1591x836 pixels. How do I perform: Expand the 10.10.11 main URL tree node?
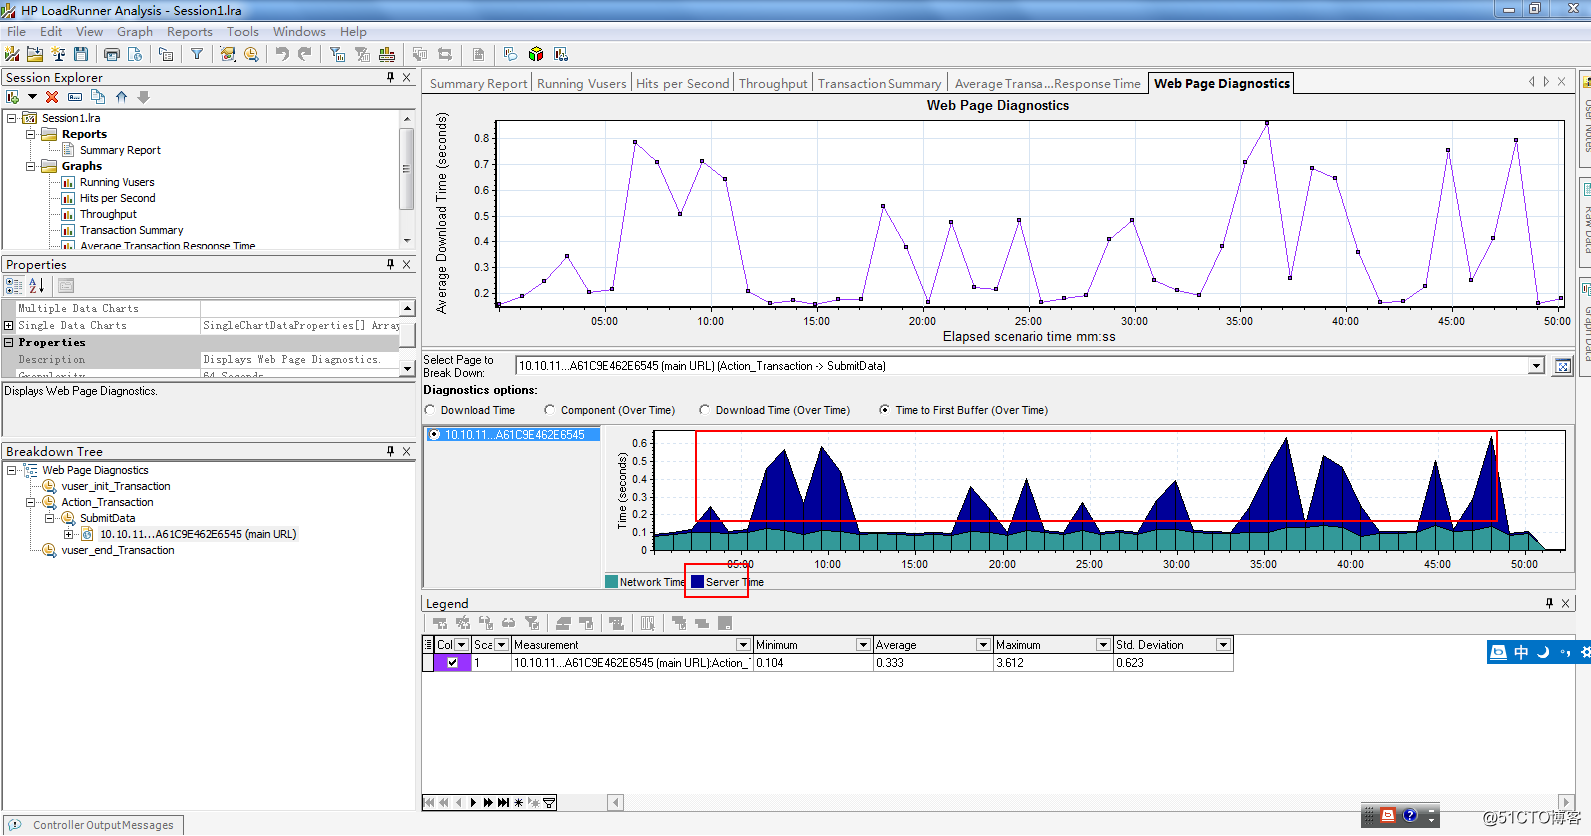pos(68,534)
